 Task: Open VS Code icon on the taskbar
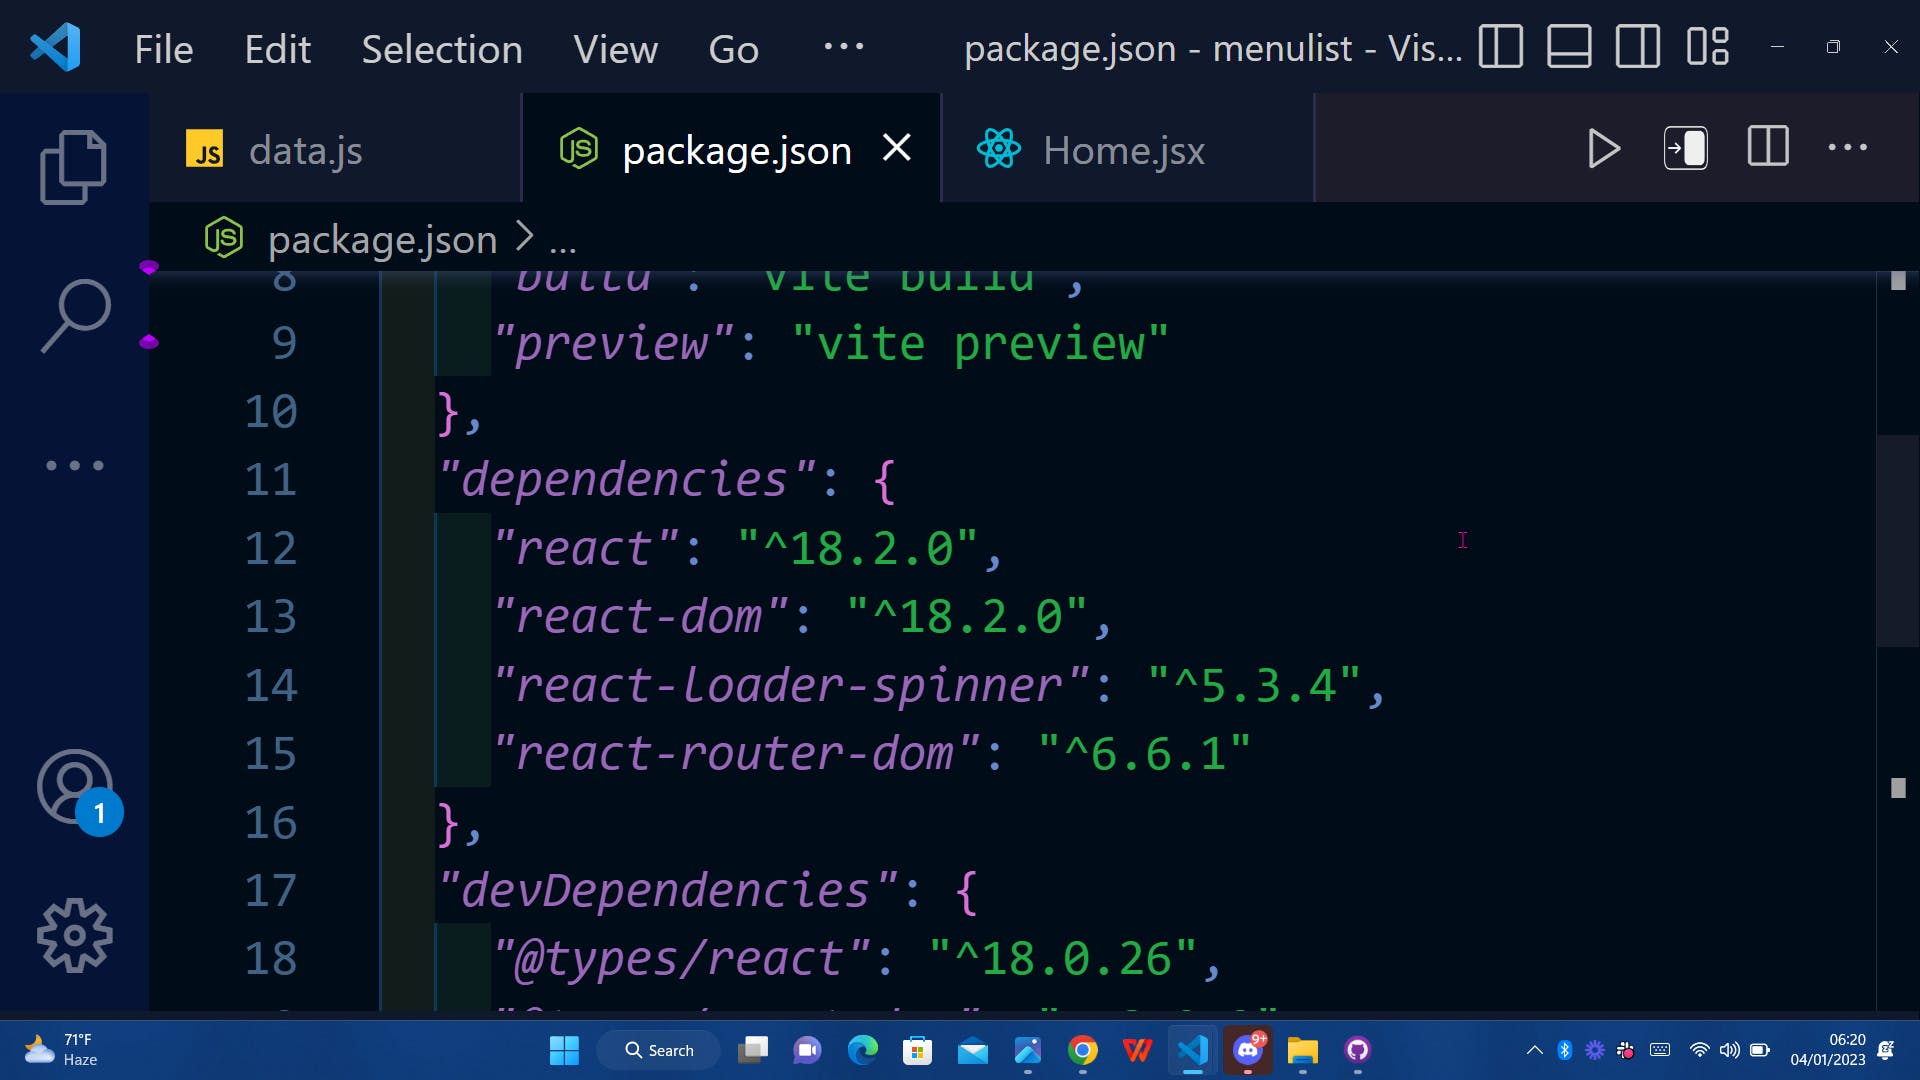pyautogui.click(x=1192, y=1051)
